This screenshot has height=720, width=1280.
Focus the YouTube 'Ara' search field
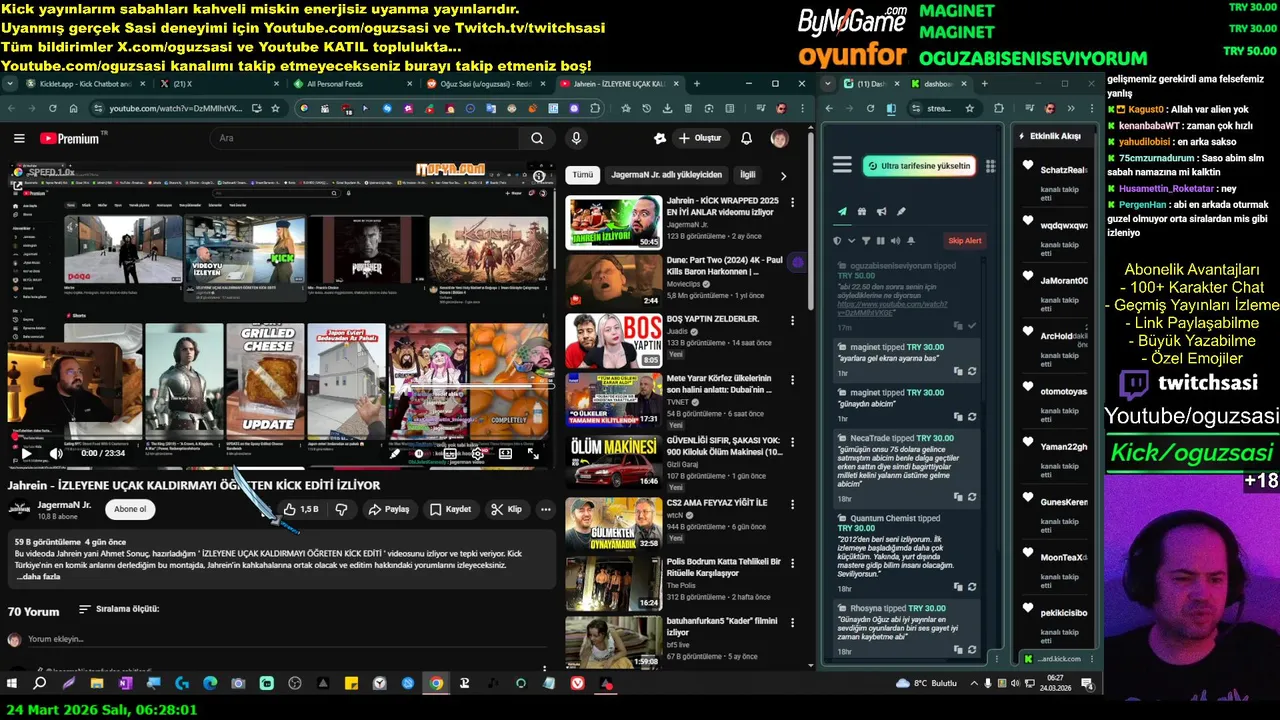coord(365,138)
